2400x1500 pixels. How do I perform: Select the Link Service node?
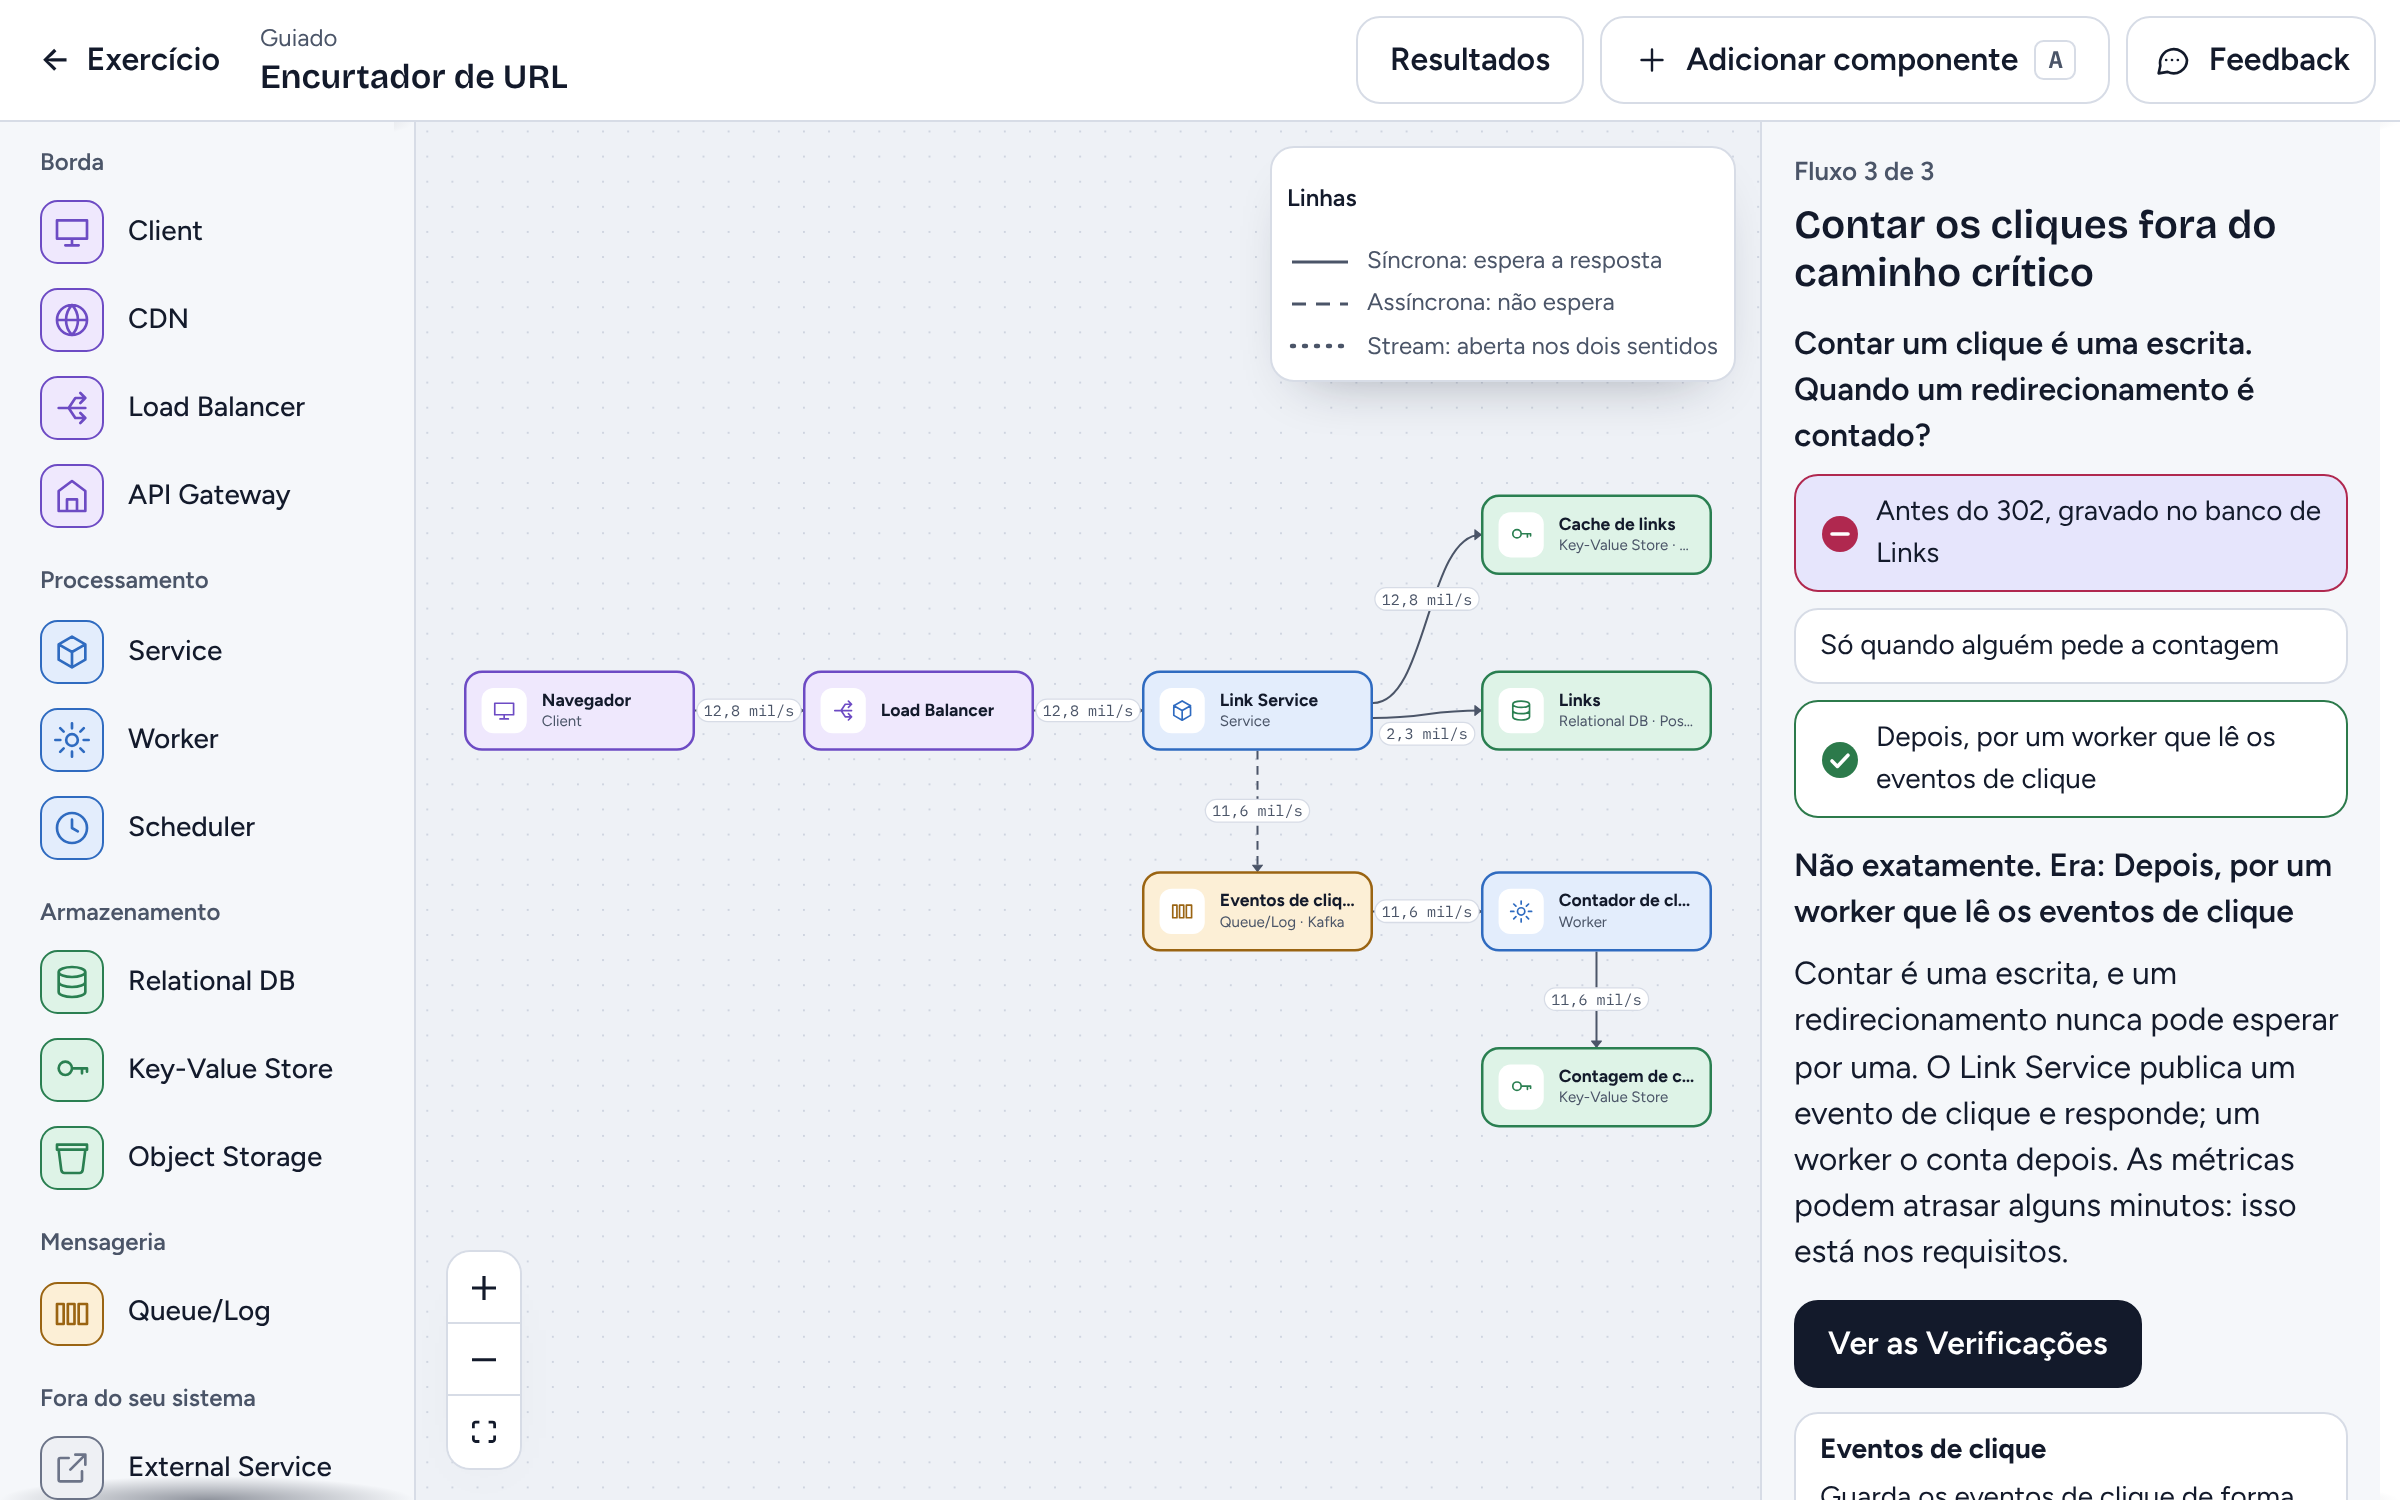click(1257, 710)
